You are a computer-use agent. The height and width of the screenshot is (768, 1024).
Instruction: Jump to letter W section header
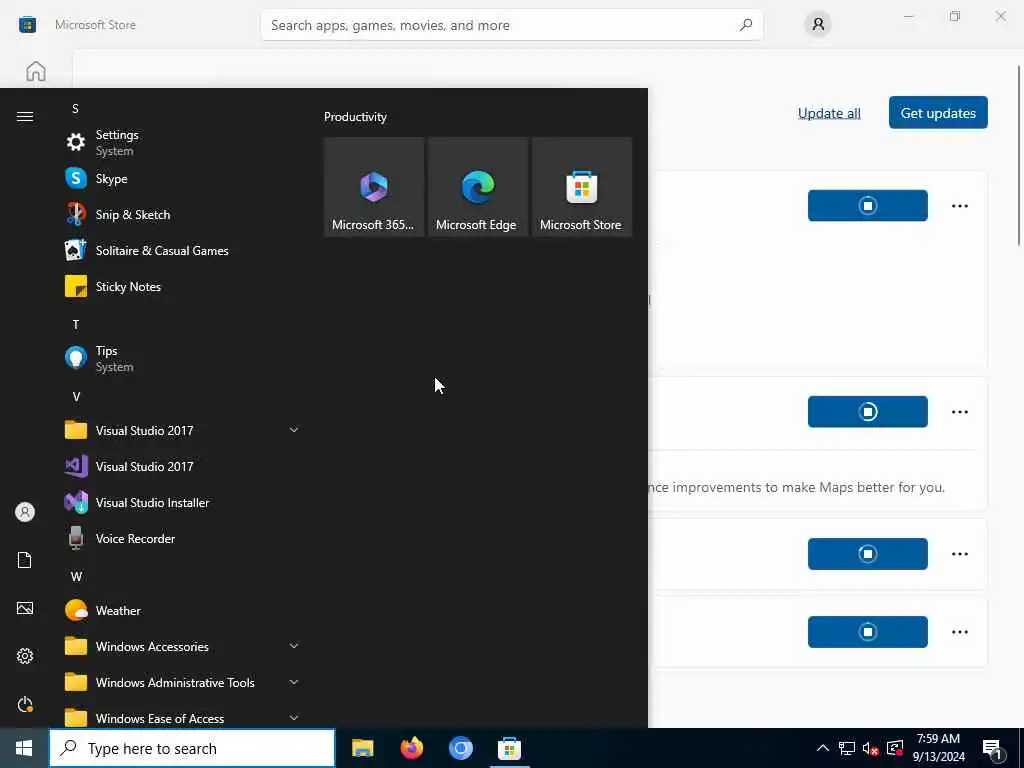[76, 577]
